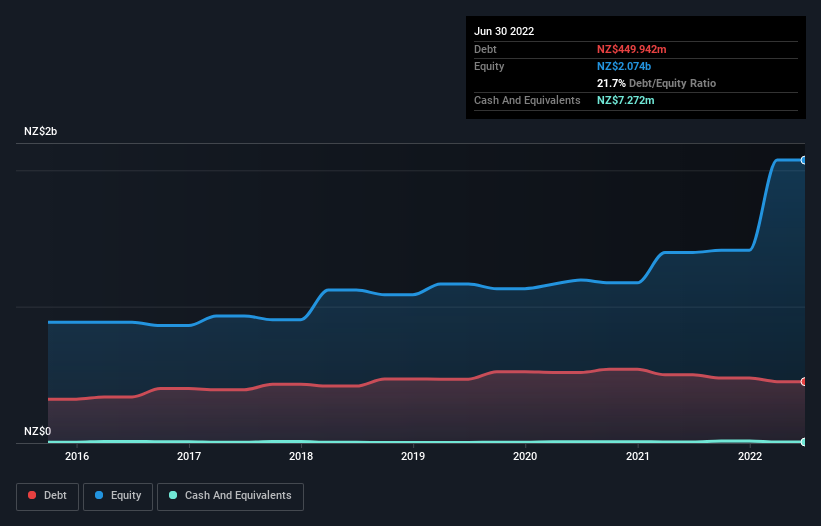Viewport: 821px width, 526px height.
Task: Toggle the Cash And Equivalents legend button
Action: click(230, 496)
